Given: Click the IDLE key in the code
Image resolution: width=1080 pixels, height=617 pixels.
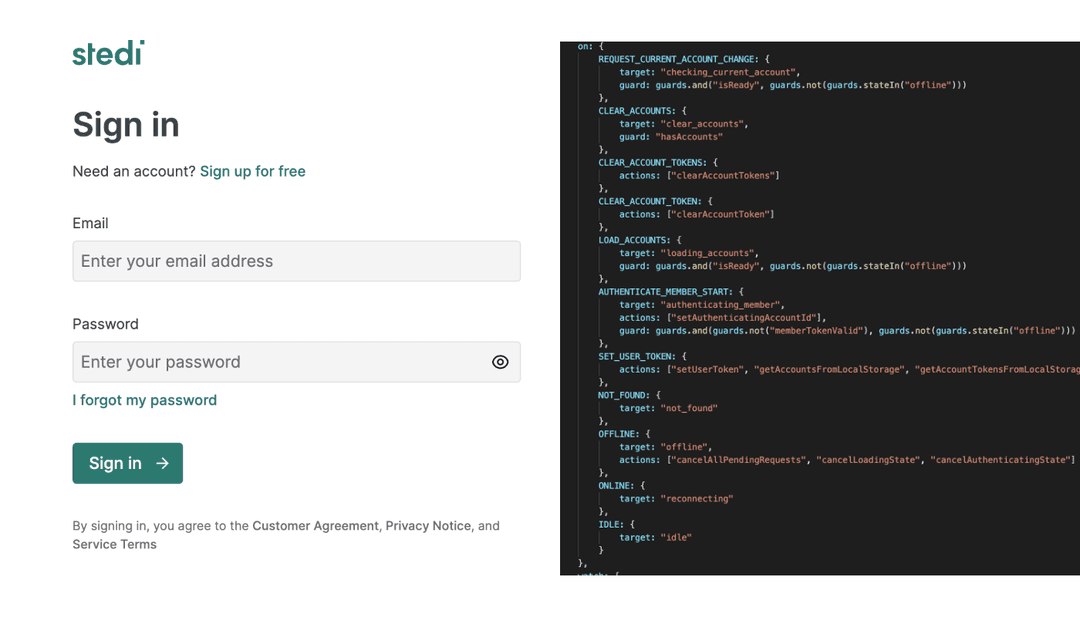Looking at the screenshot, I should [611, 524].
